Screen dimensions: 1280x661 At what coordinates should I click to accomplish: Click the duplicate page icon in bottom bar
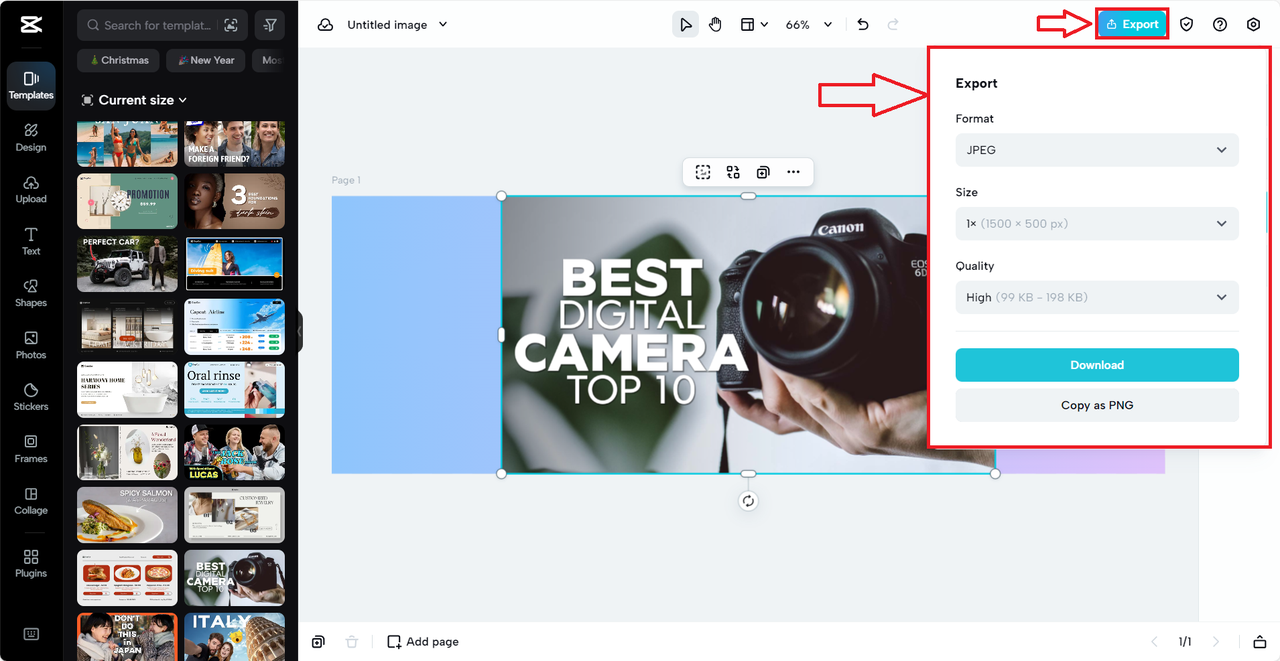(318, 642)
